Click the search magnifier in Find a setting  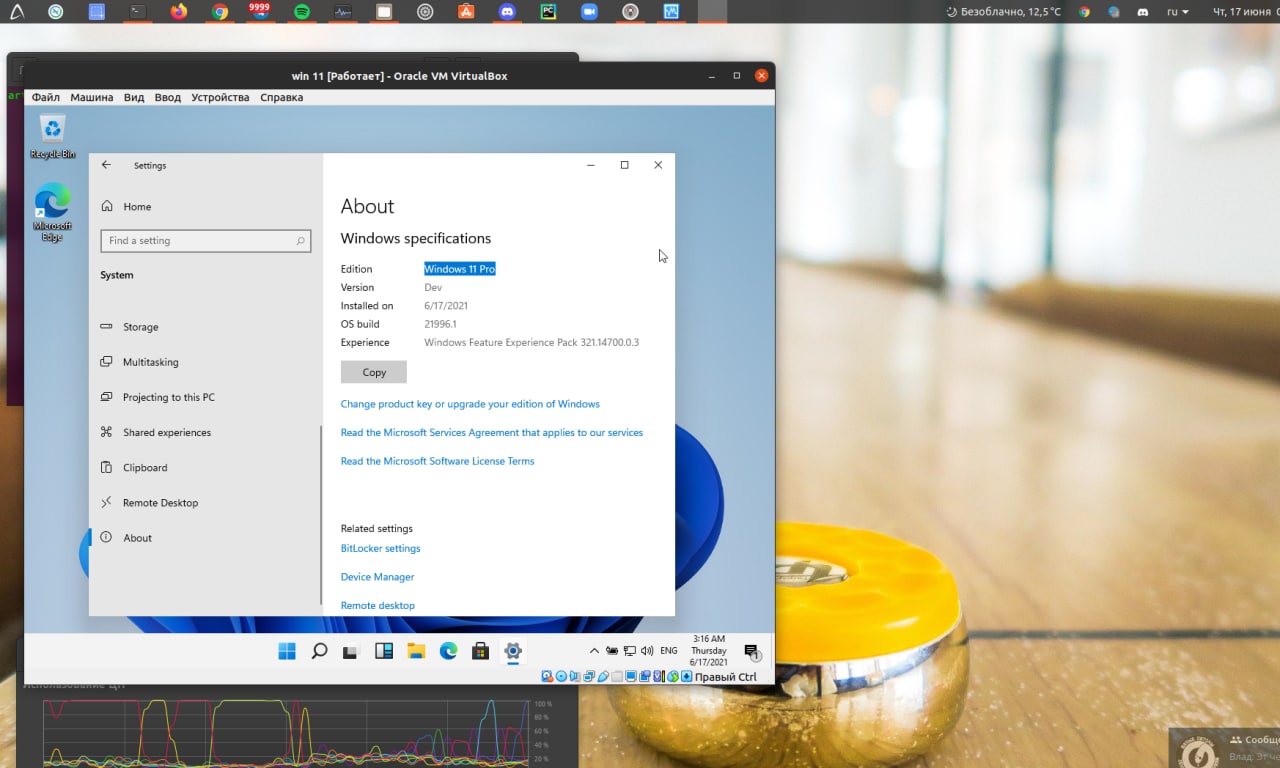tap(300, 241)
